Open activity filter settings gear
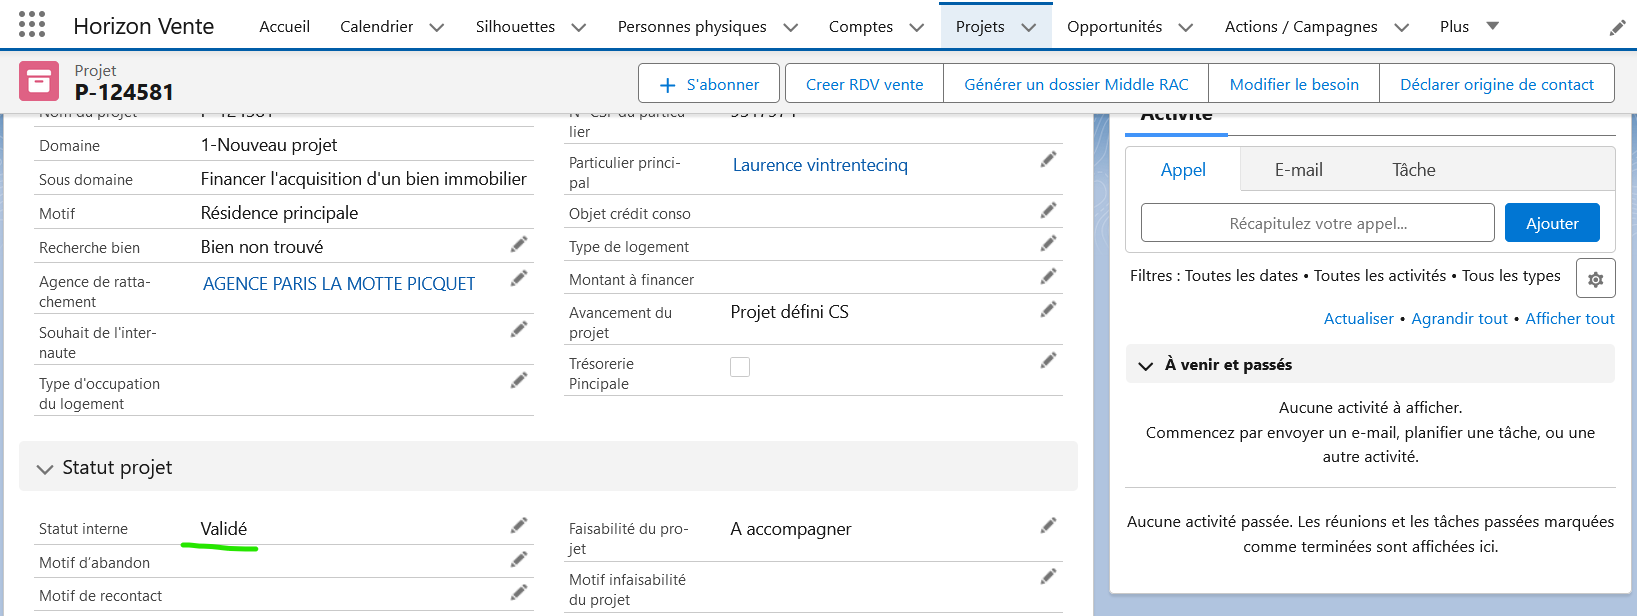The width and height of the screenshot is (1637, 616). pos(1595,279)
